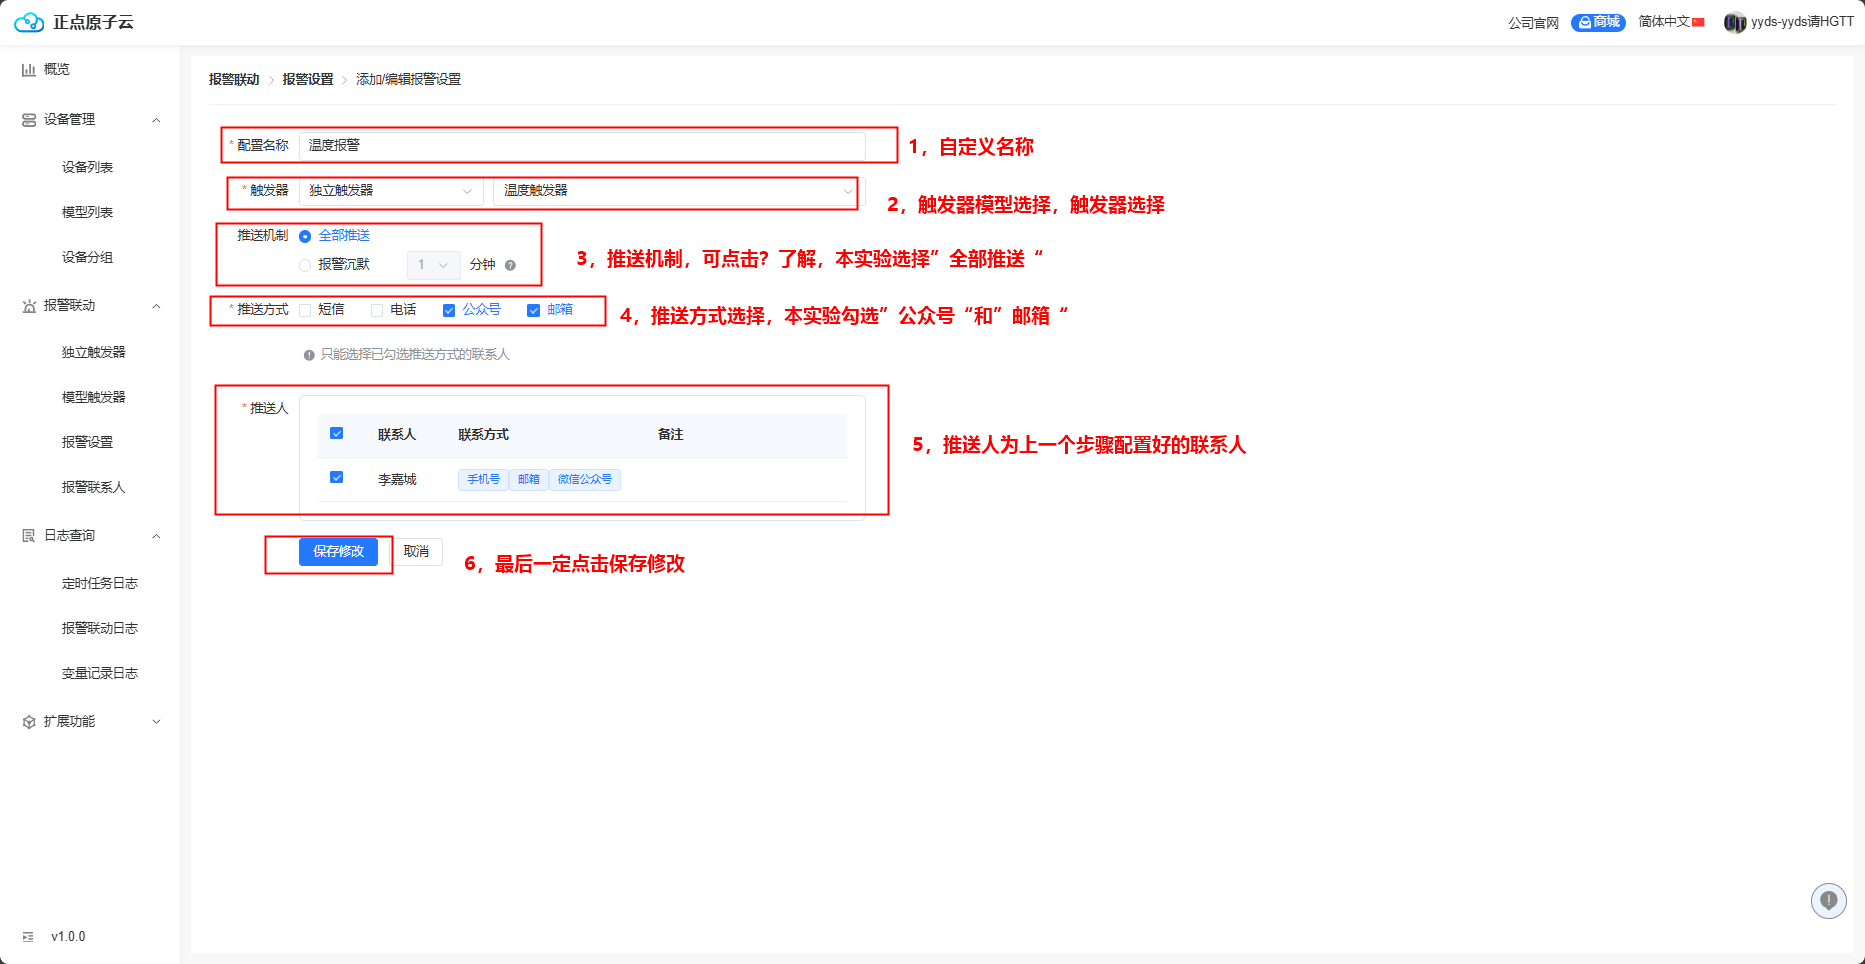Click the 保存修改 button
1865x964 pixels.
click(x=338, y=552)
